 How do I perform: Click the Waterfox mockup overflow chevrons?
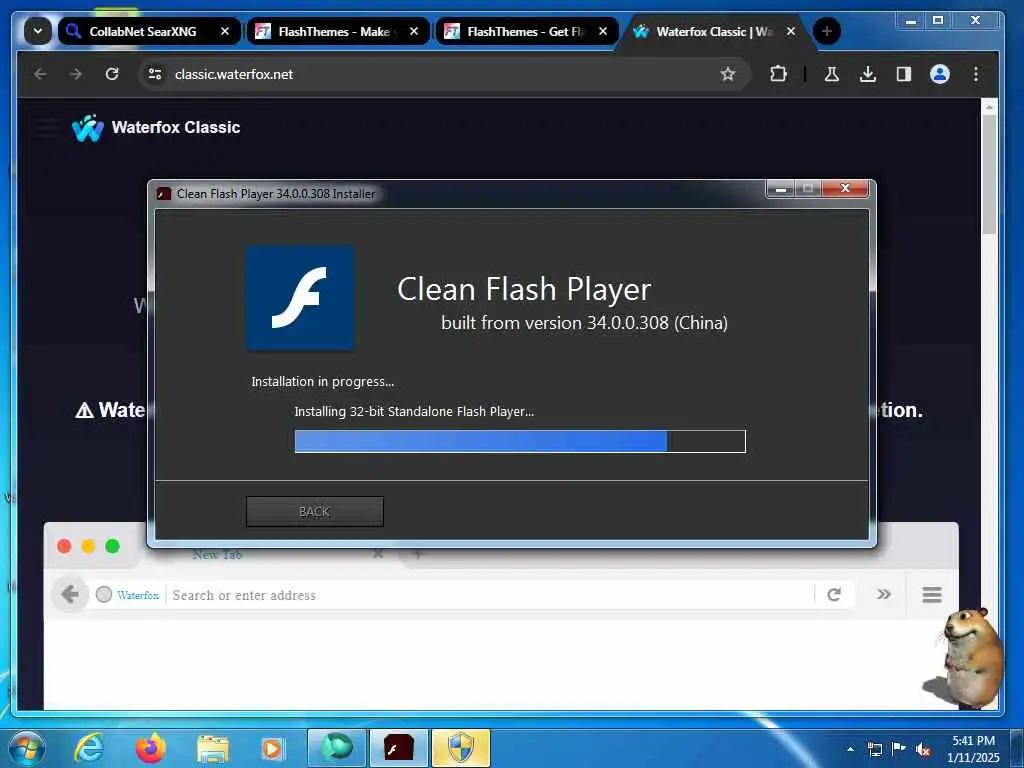pos(884,594)
